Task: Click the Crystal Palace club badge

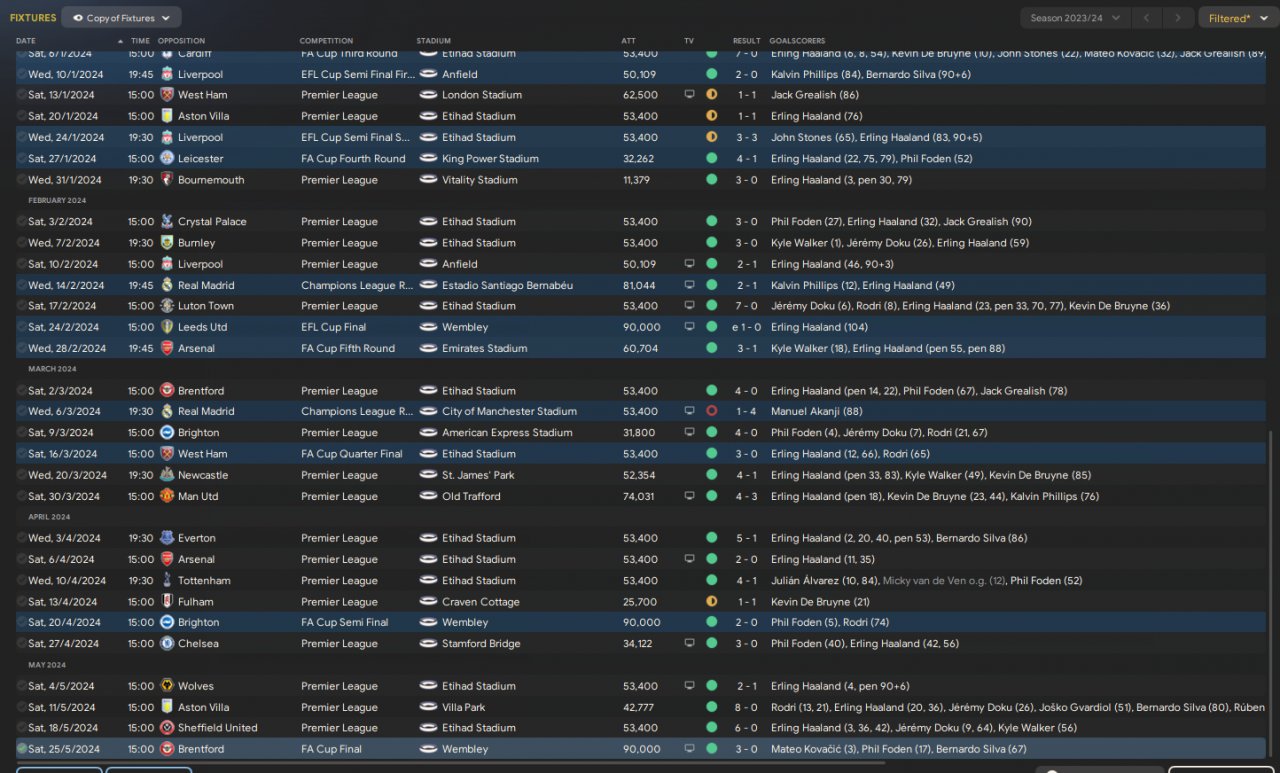Action: [x=167, y=222]
